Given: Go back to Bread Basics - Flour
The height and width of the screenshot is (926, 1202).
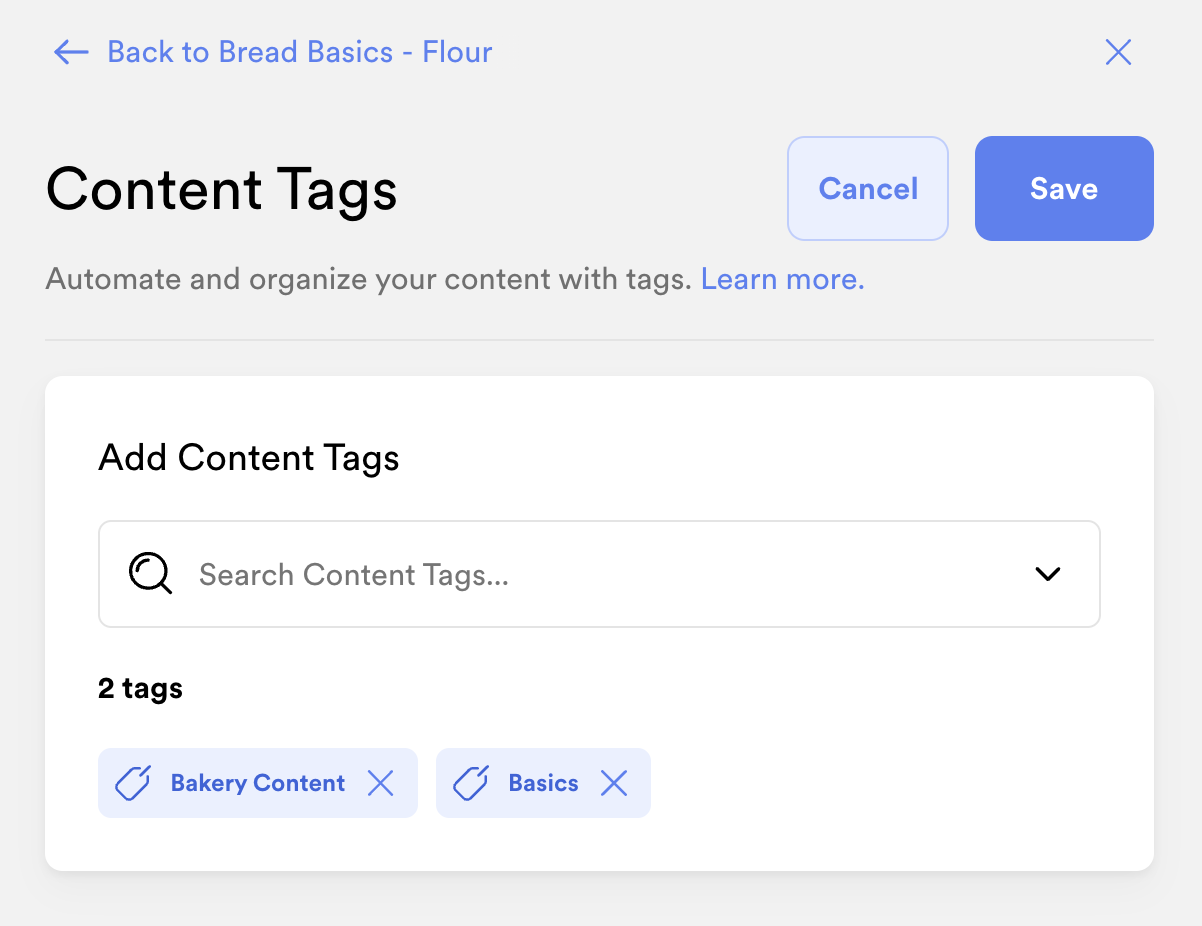Looking at the screenshot, I should 299,52.
